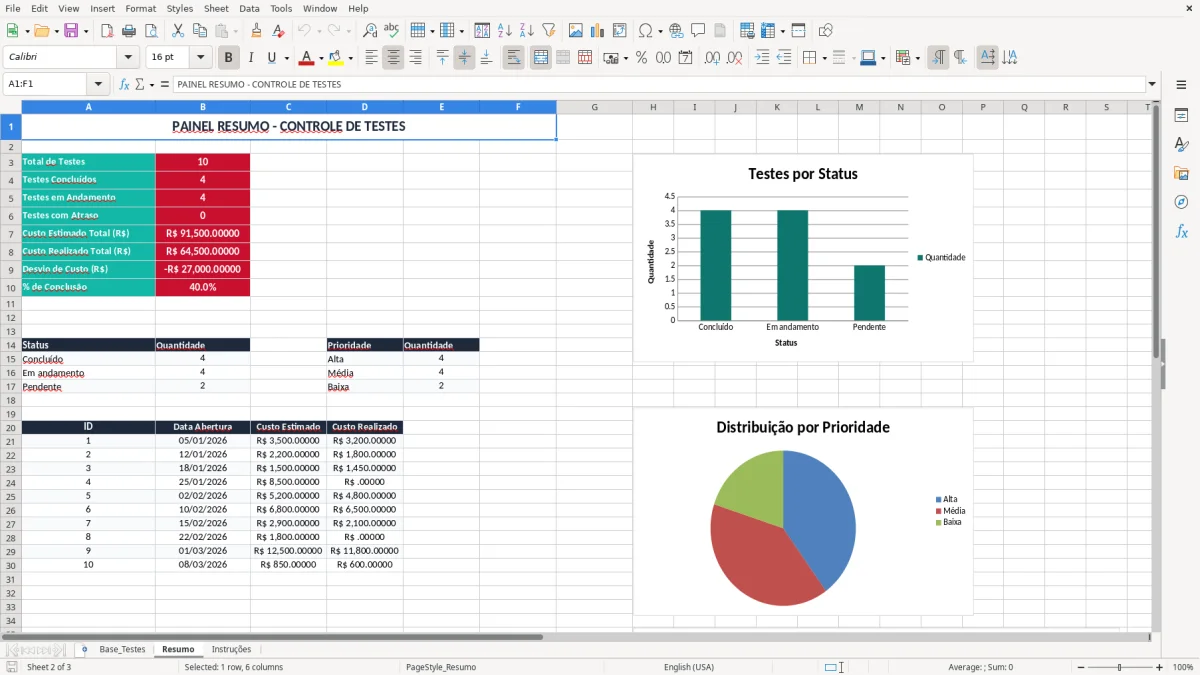
Task: Toggle Center Horizontally alignment
Action: click(x=393, y=58)
